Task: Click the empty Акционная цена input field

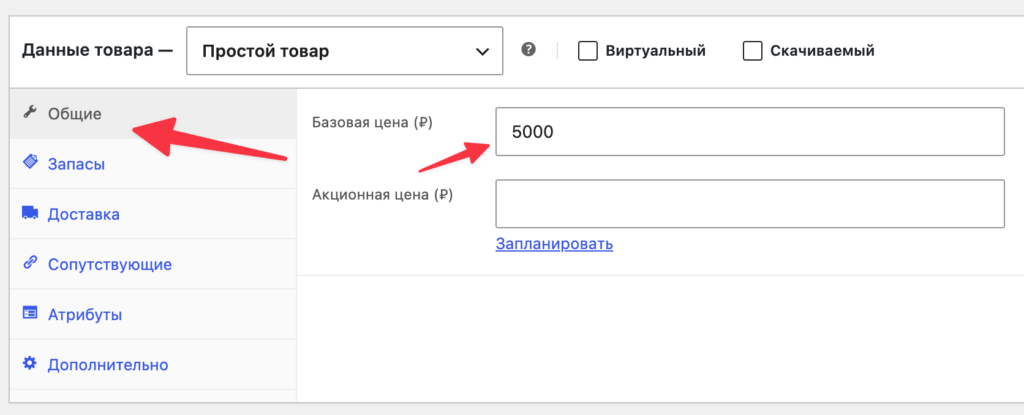Action: pos(750,204)
